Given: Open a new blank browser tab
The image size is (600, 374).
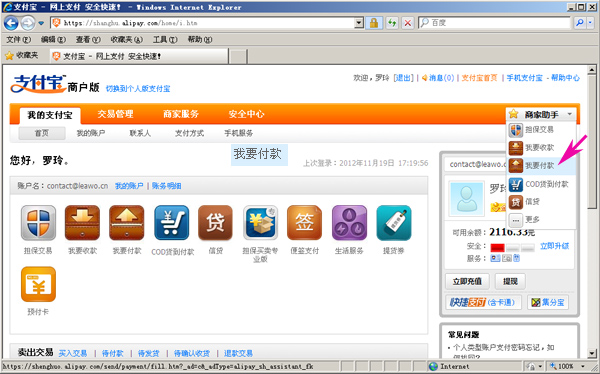Looking at the screenshot, I should click(238, 57).
